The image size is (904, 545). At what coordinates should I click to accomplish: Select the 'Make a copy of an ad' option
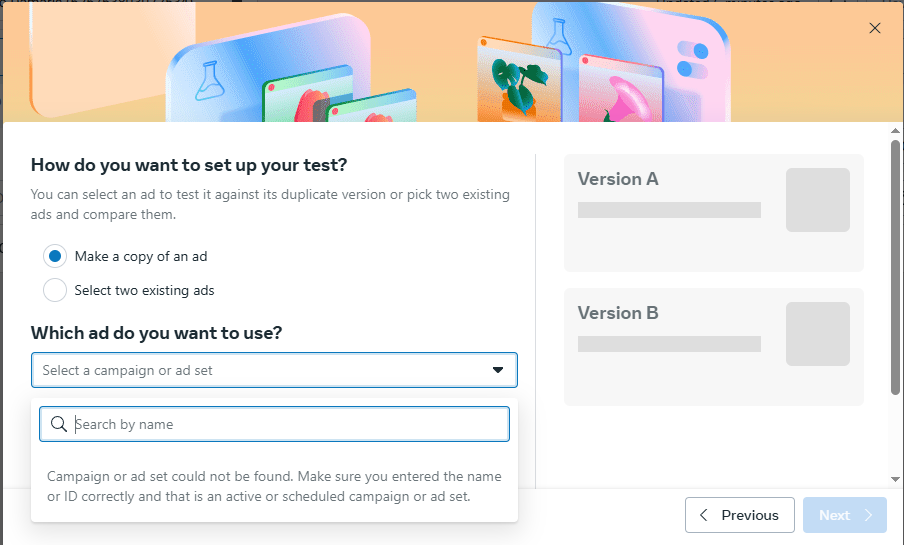(x=56, y=256)
